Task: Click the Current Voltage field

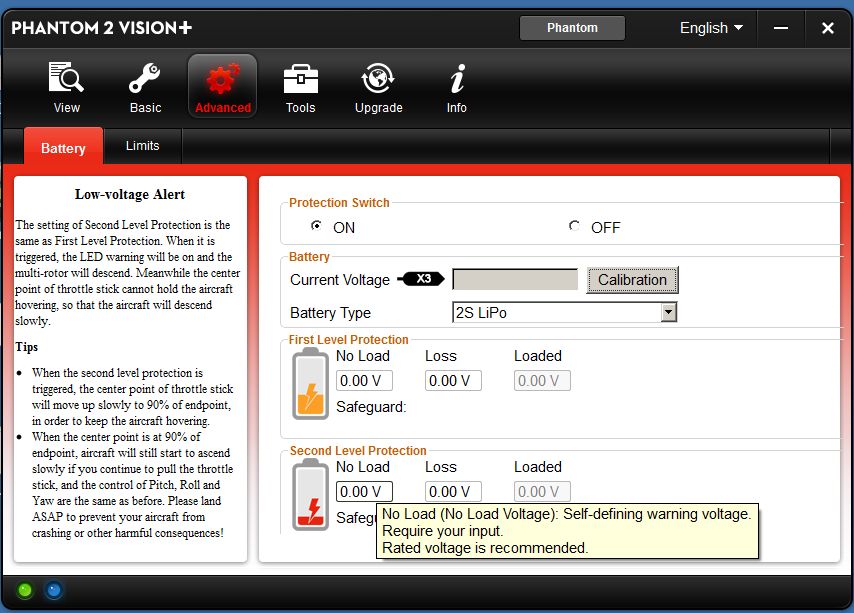Action: click(515, 279)
